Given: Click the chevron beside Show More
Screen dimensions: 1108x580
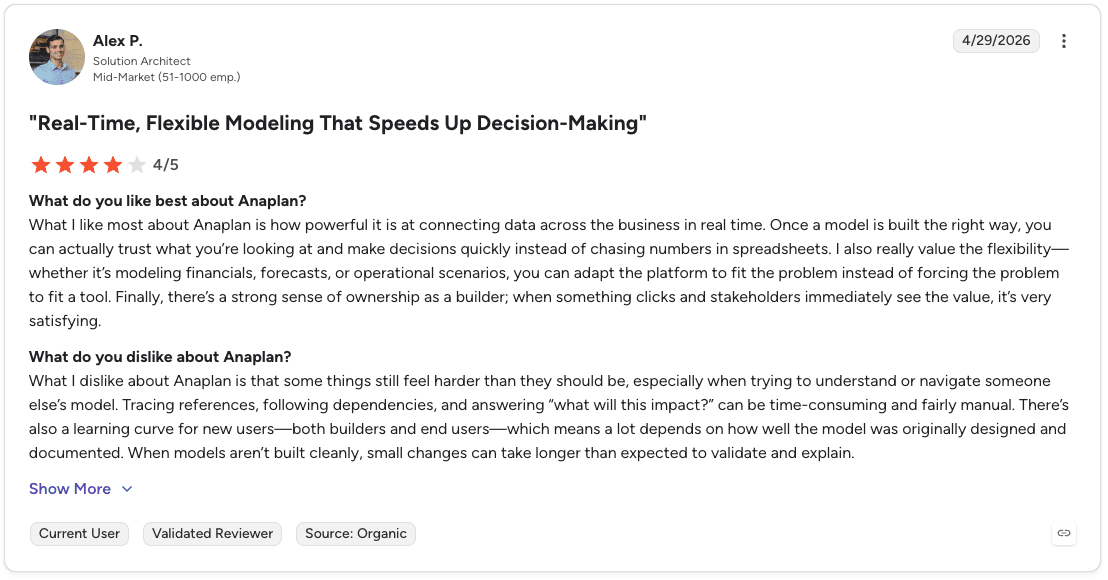Looking at the screenshot, I should (127, 489).
